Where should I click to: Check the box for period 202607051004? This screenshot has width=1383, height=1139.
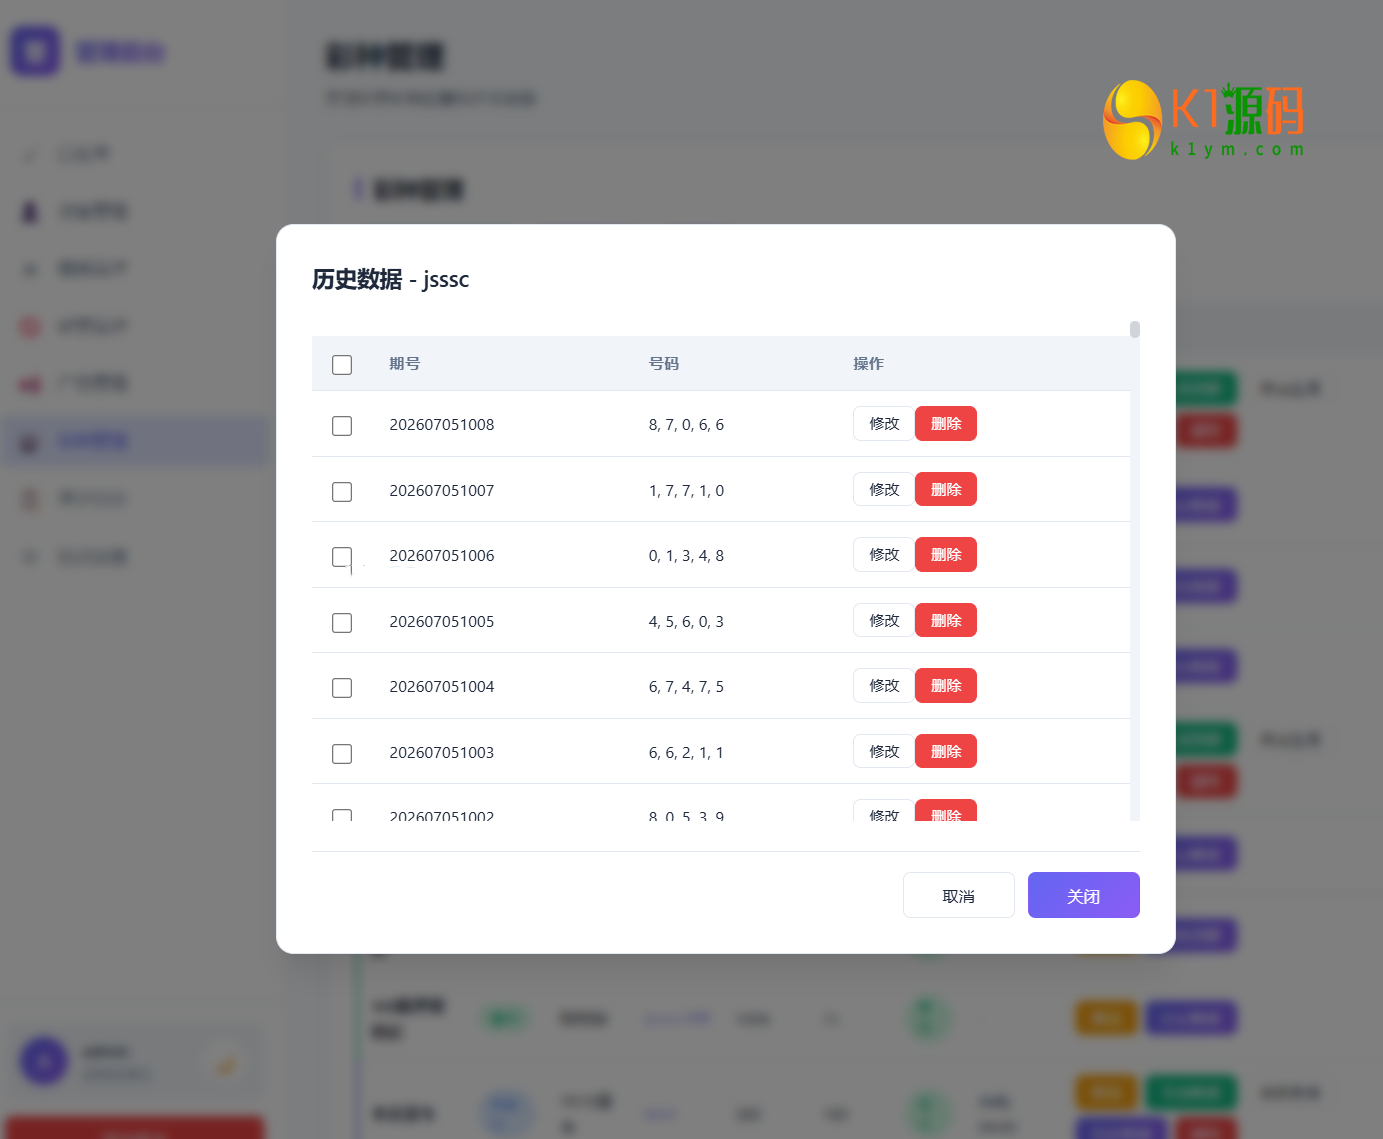(342, 688)
